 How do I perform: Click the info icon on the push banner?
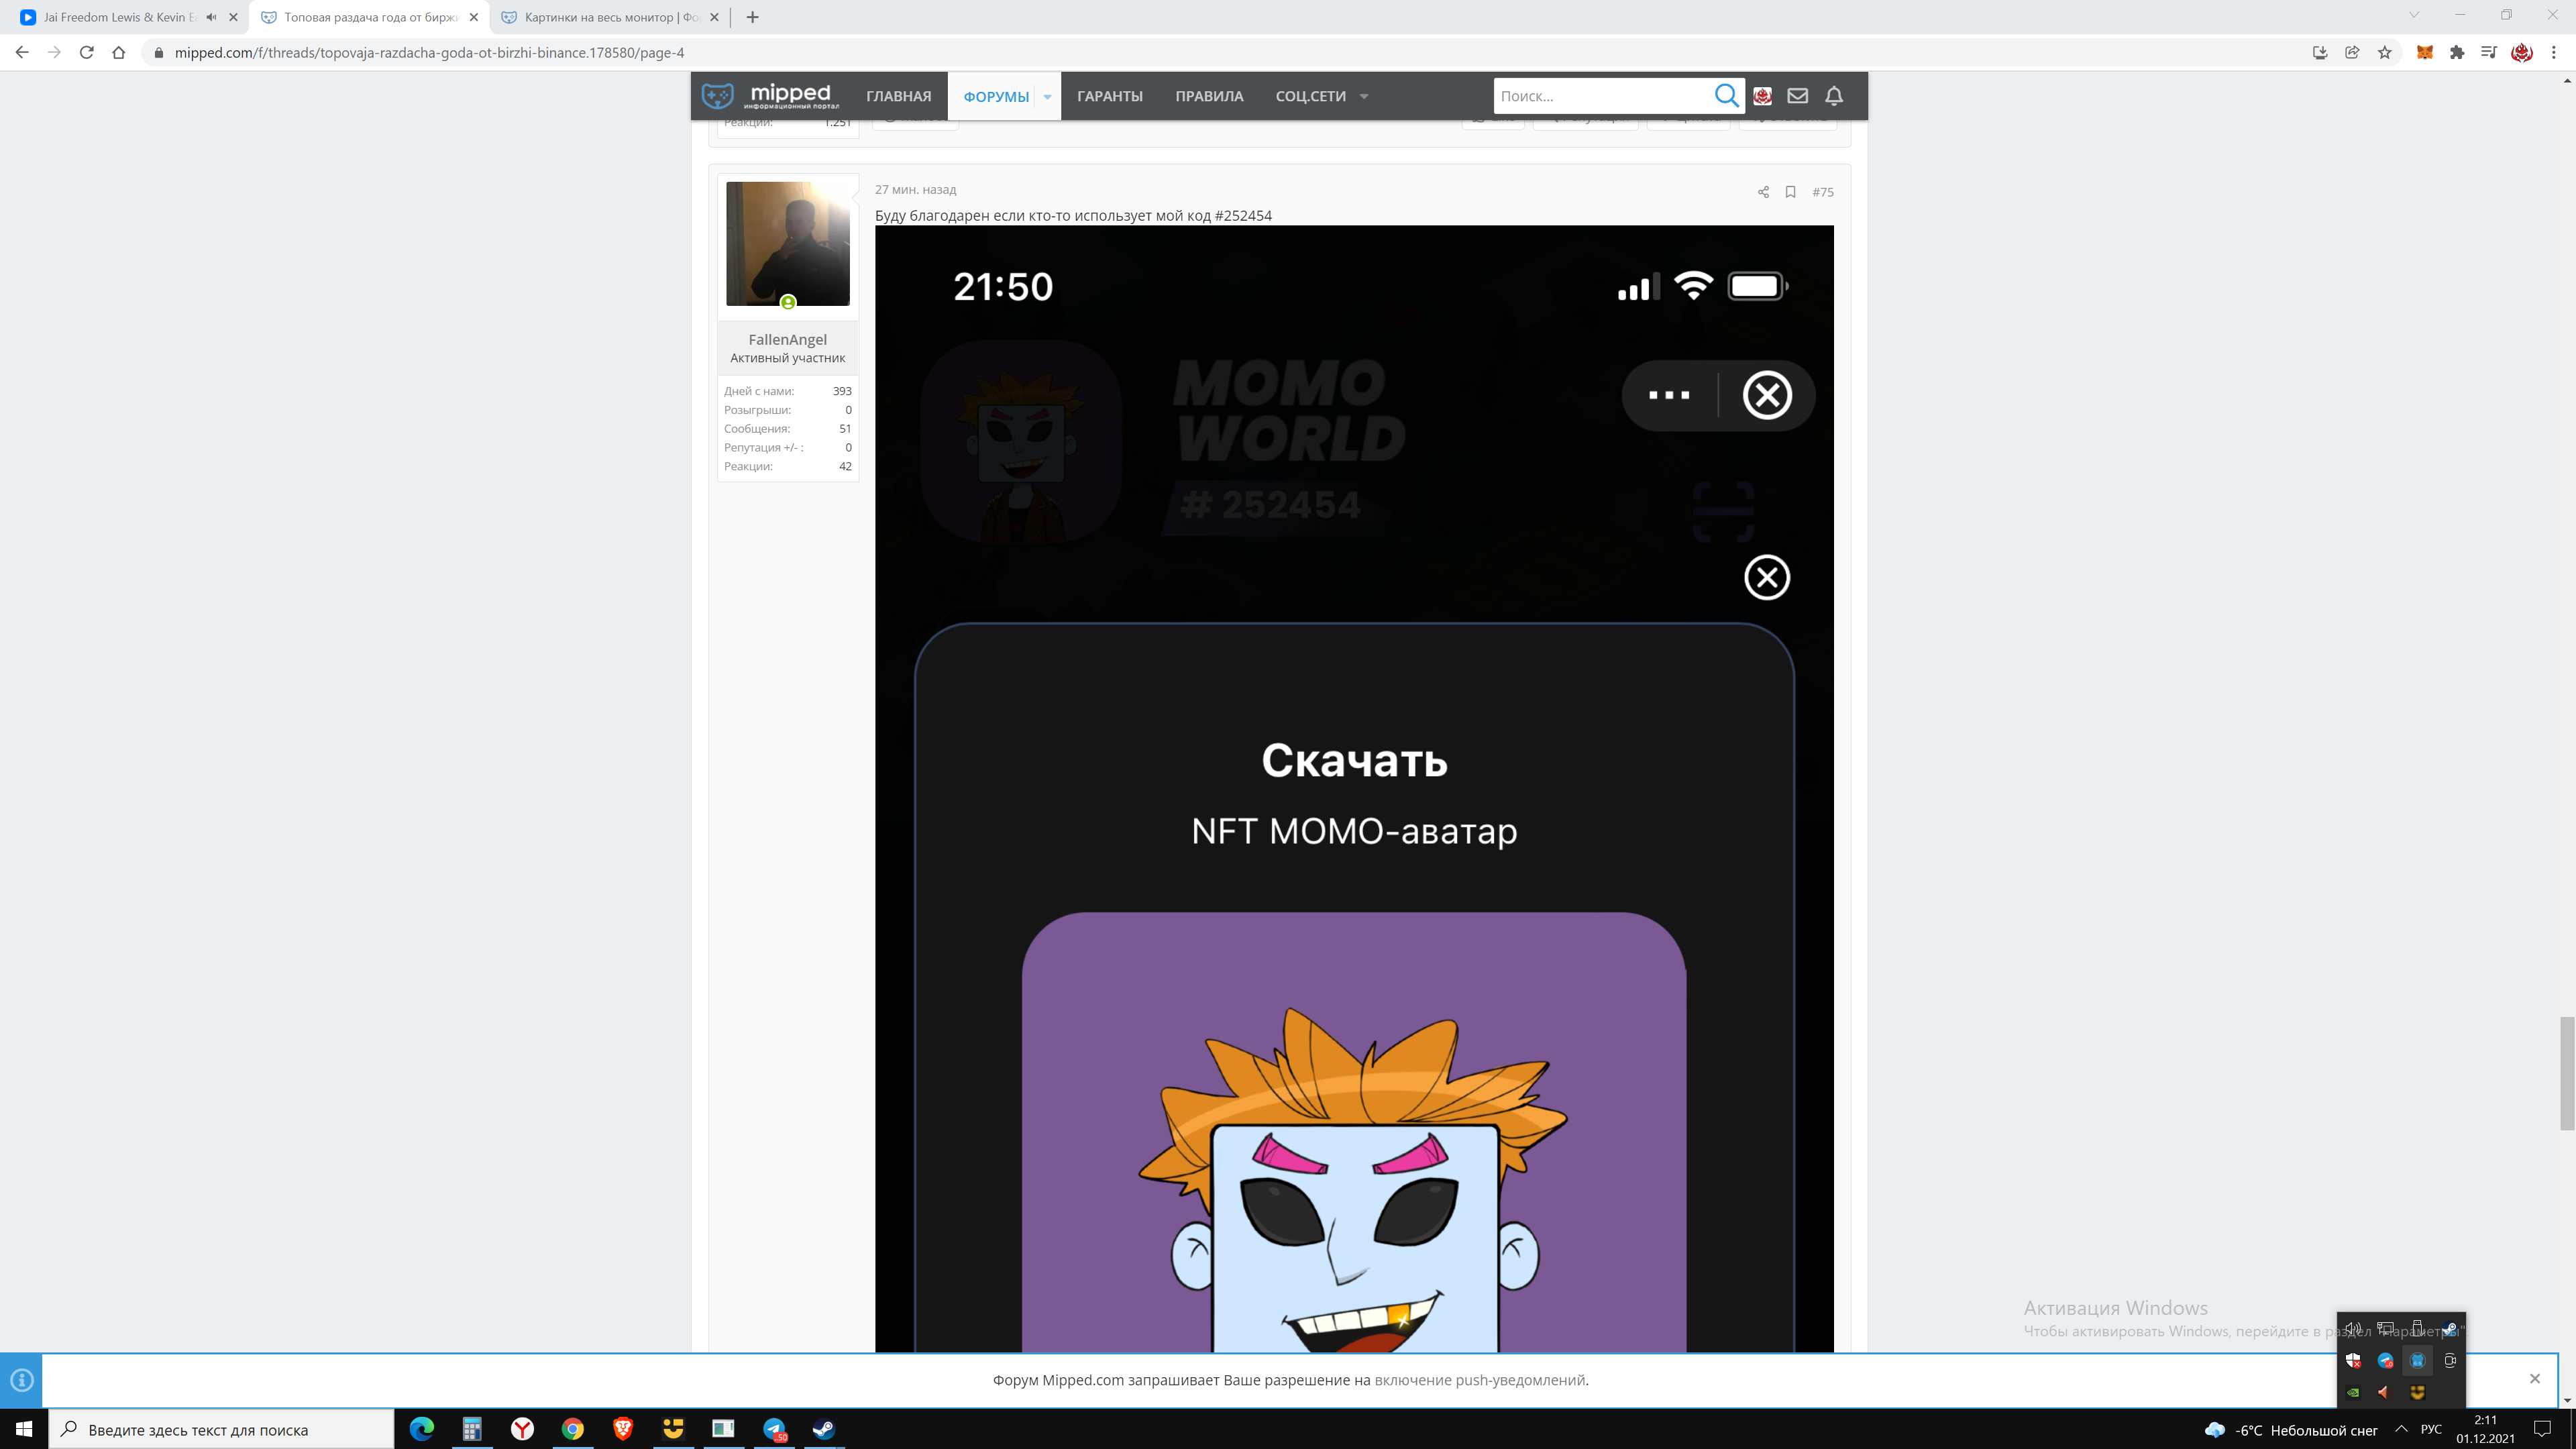coord(21,1380)
